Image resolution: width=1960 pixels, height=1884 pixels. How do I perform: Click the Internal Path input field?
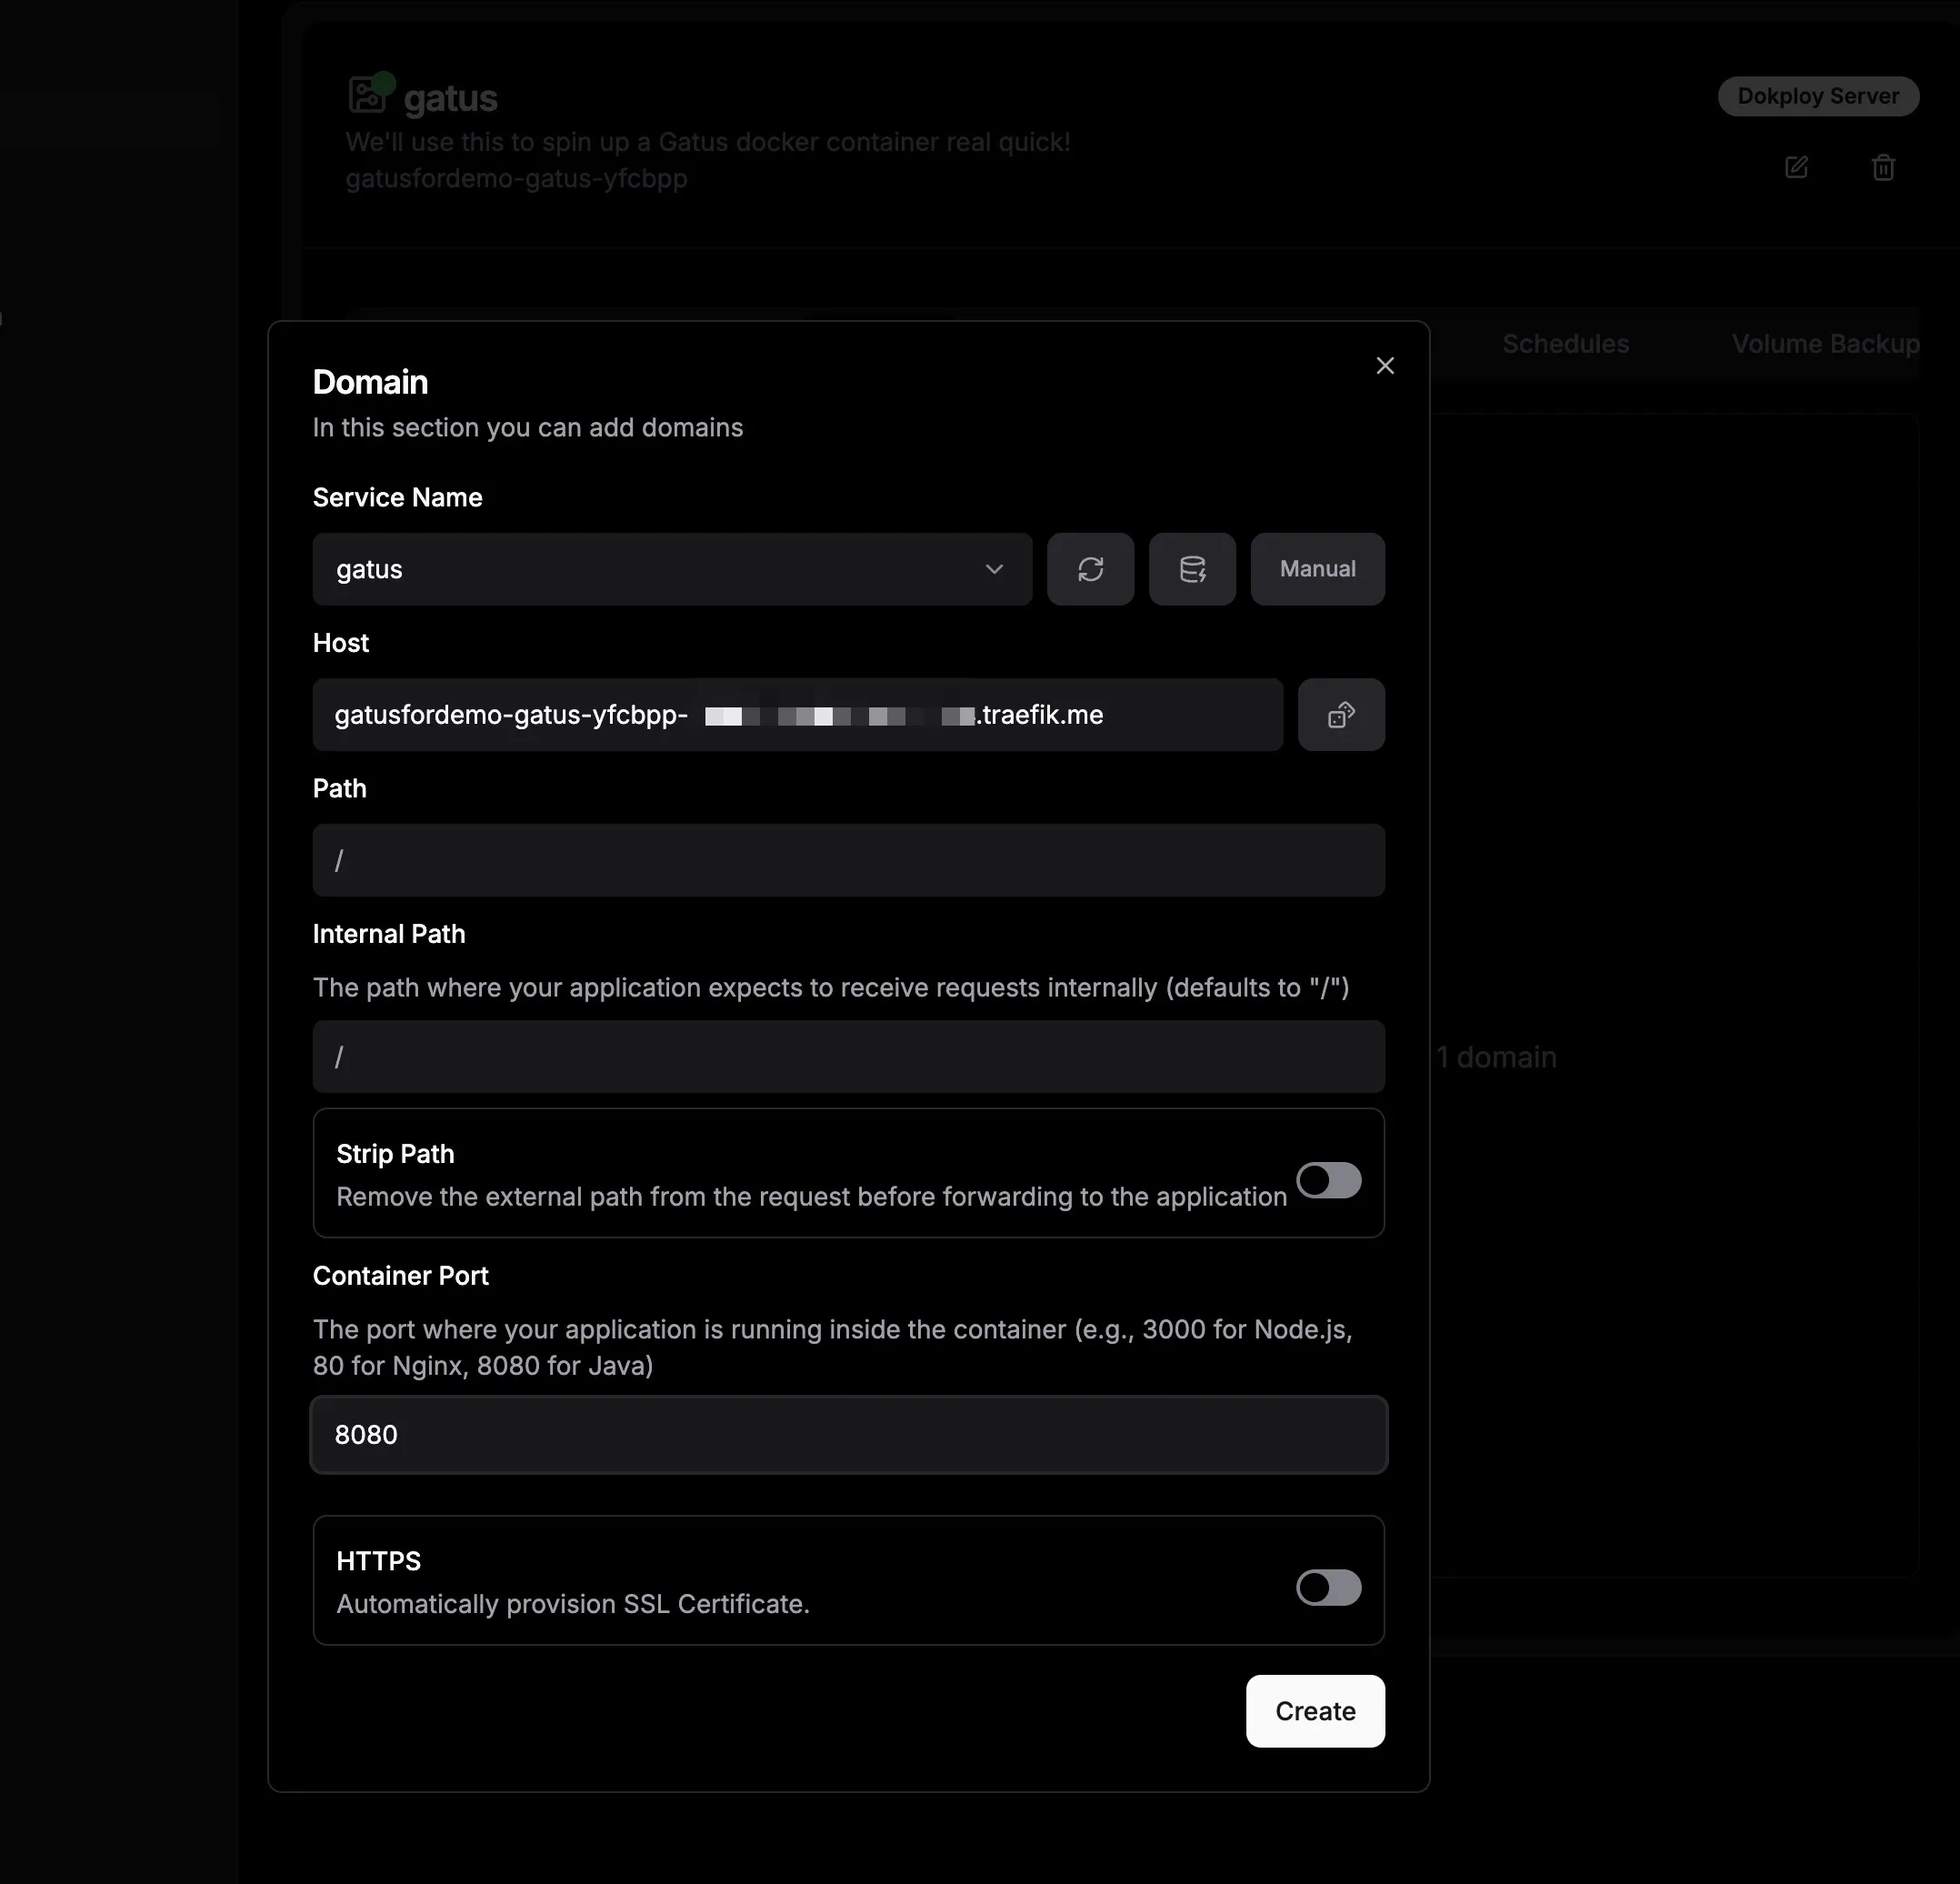848,1056
